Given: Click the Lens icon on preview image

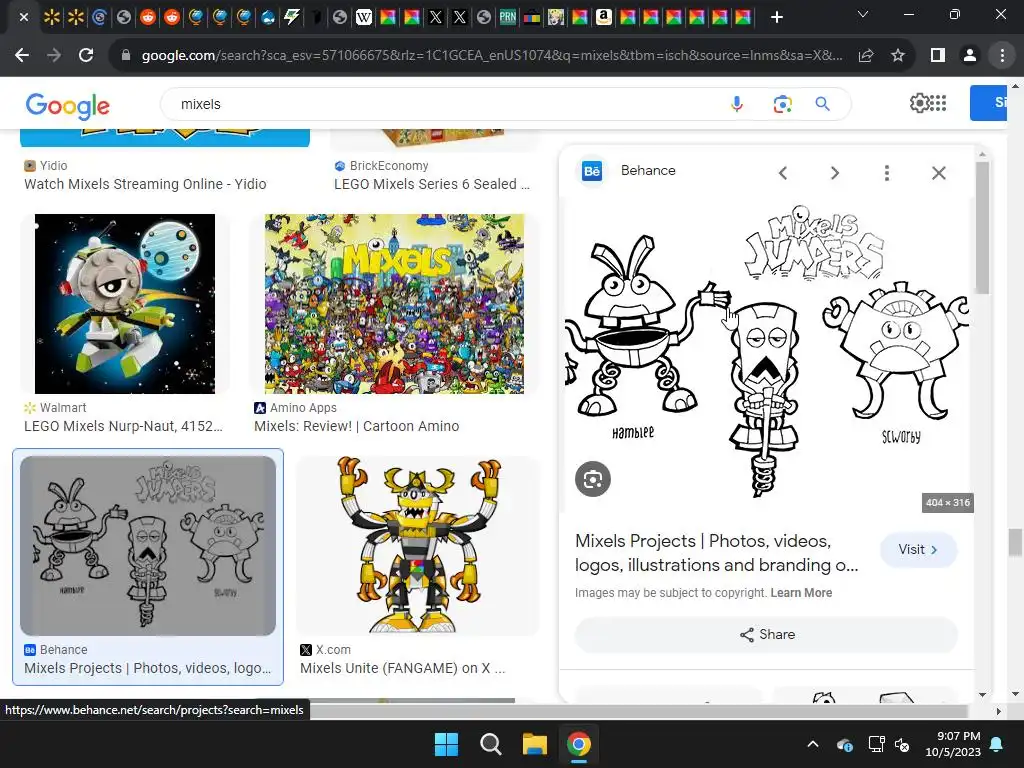Looking at the screenshot, I should tap(593, 479).
